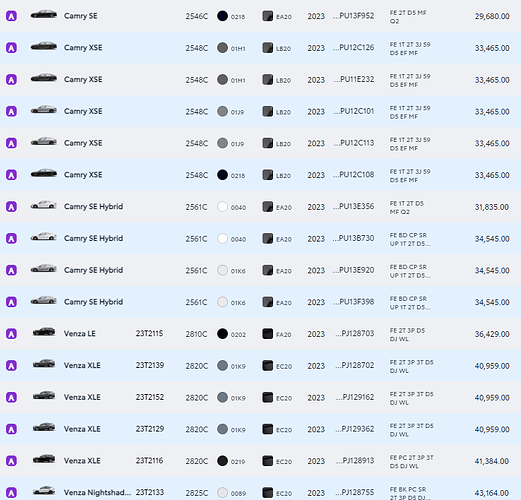This screenshot has width=521, height=500.
Task: Click the option codes for VIN PJ128913
Action: pos(412,462)
